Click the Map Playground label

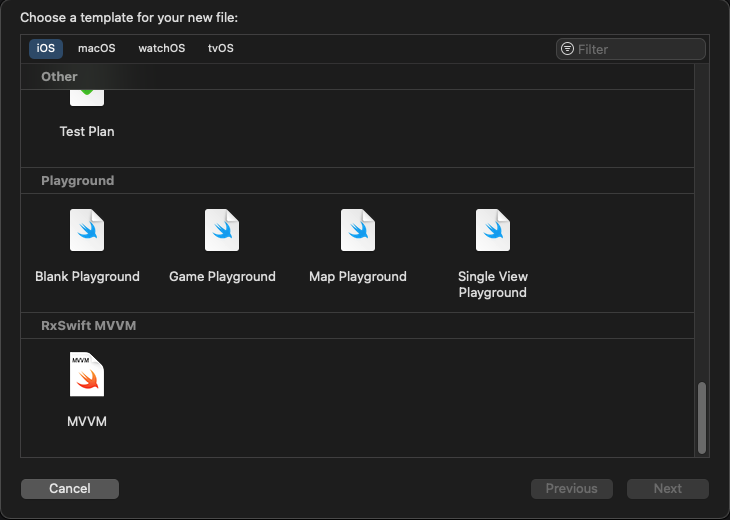coord(358,277)
